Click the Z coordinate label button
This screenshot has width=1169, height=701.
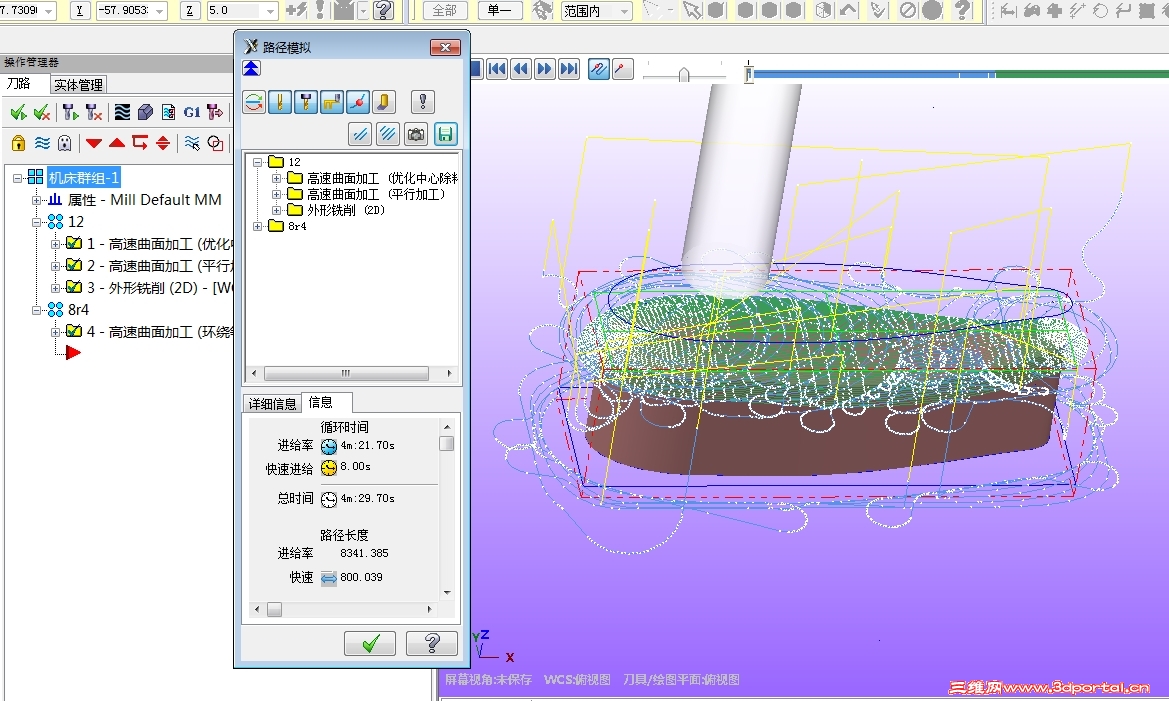(190, 10)
